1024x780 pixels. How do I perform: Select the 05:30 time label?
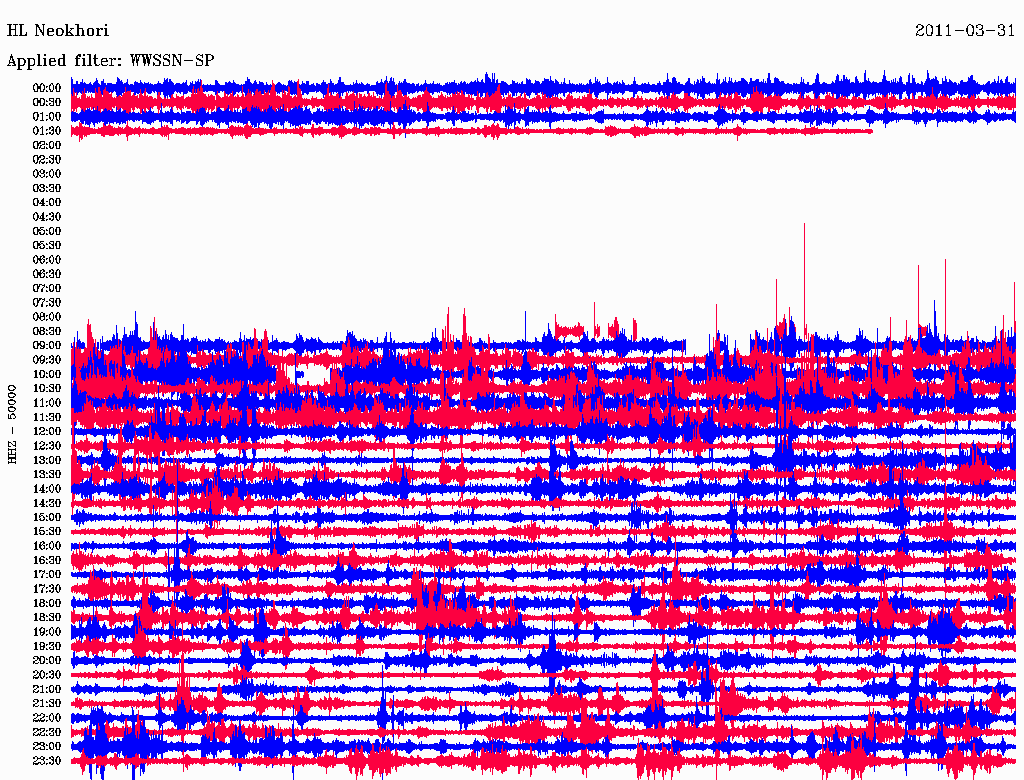pos(46,245)
